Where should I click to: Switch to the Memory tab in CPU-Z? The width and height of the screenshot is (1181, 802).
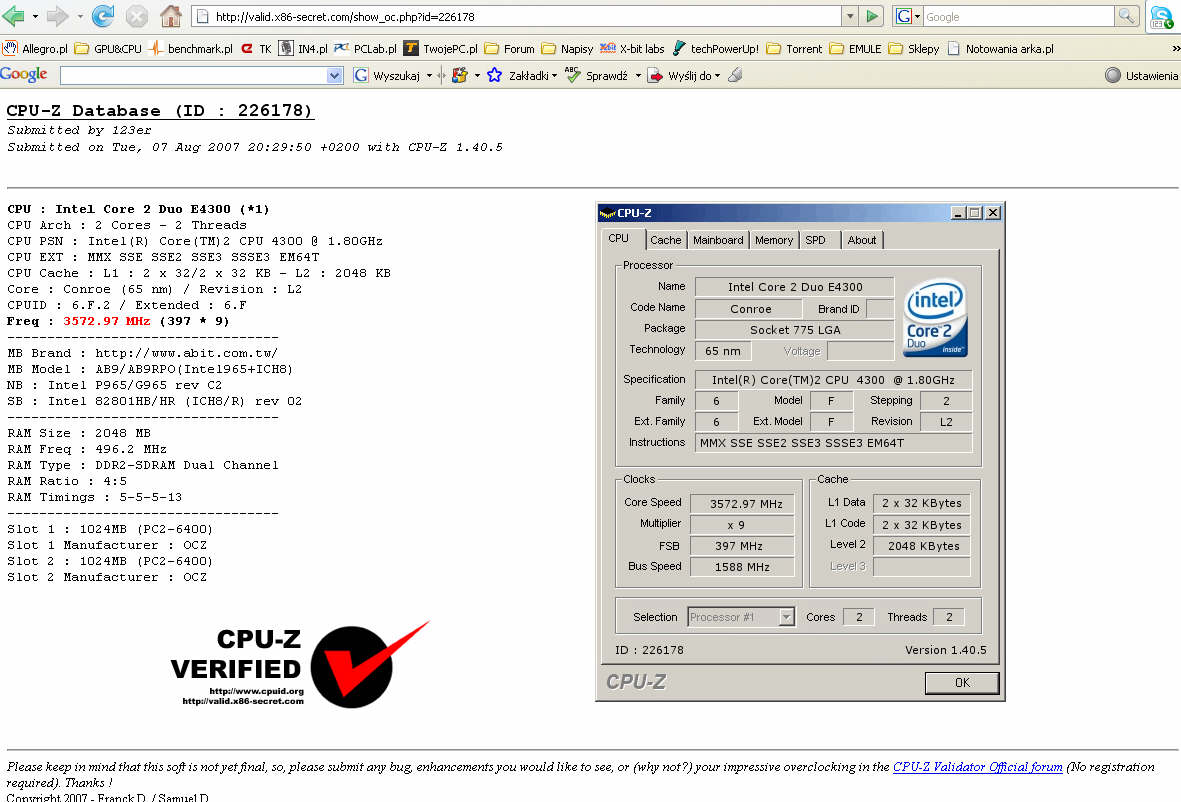click(774, 240)
